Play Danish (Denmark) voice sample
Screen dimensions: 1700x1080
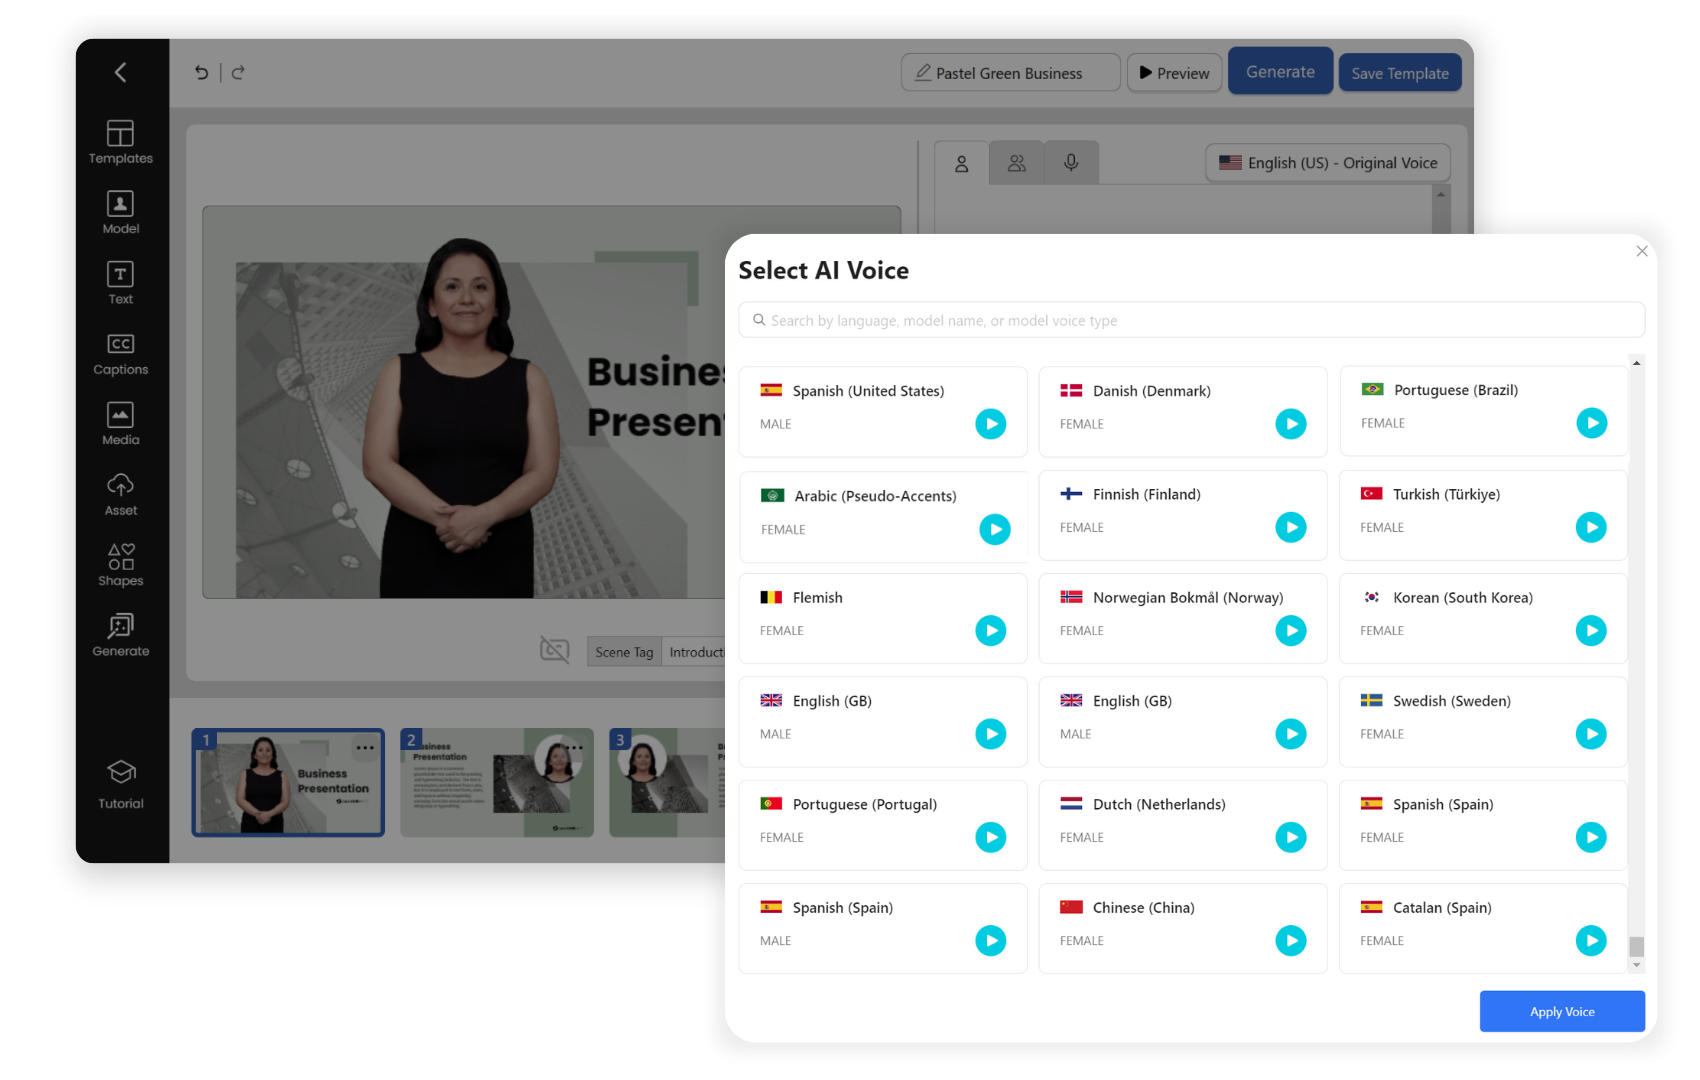pyautogui.click(x=1291, y=424)
